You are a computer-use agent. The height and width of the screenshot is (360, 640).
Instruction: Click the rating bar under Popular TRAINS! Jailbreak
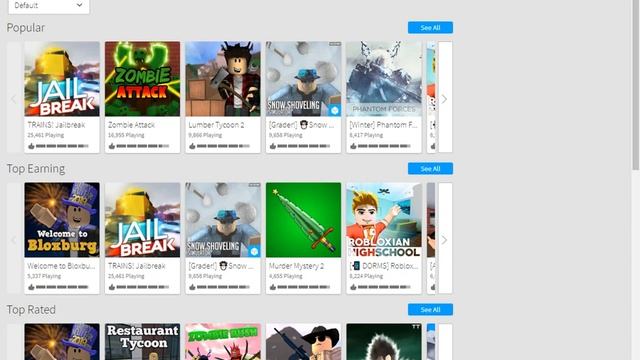pyautogui.click(x=62, y=146)
